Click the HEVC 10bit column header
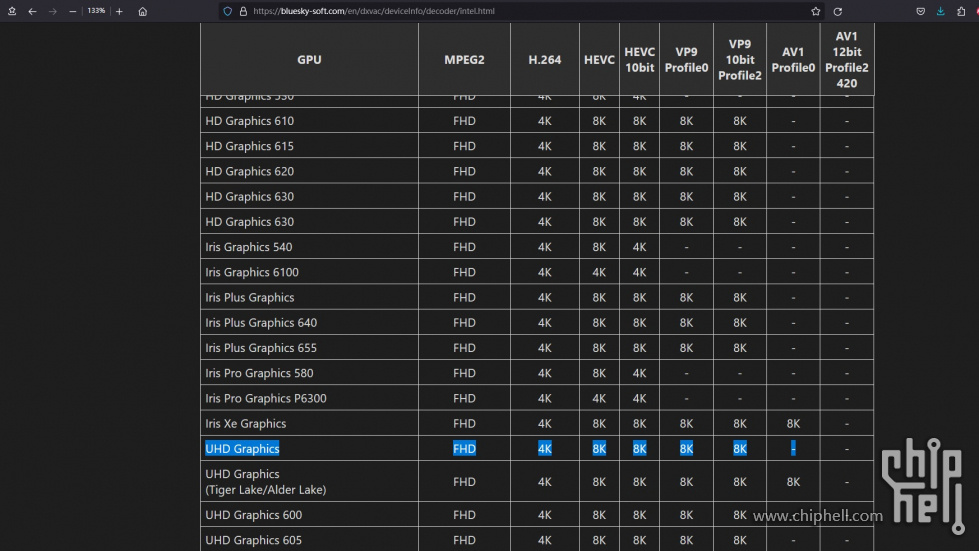The image size is (979, 551). coord(639,59)
